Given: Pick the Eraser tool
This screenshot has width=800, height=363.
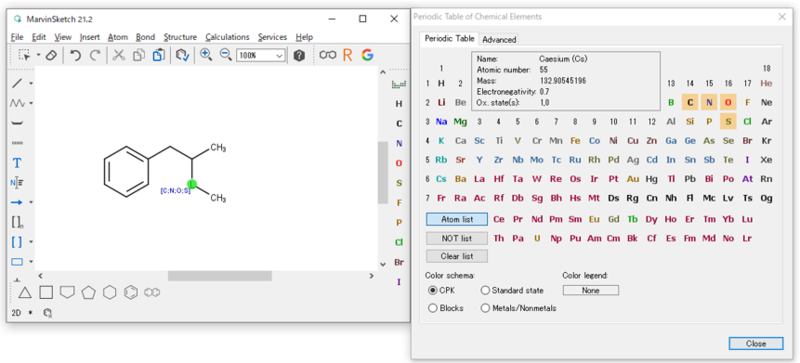Looking at the screenshot, I should [51, 55].
